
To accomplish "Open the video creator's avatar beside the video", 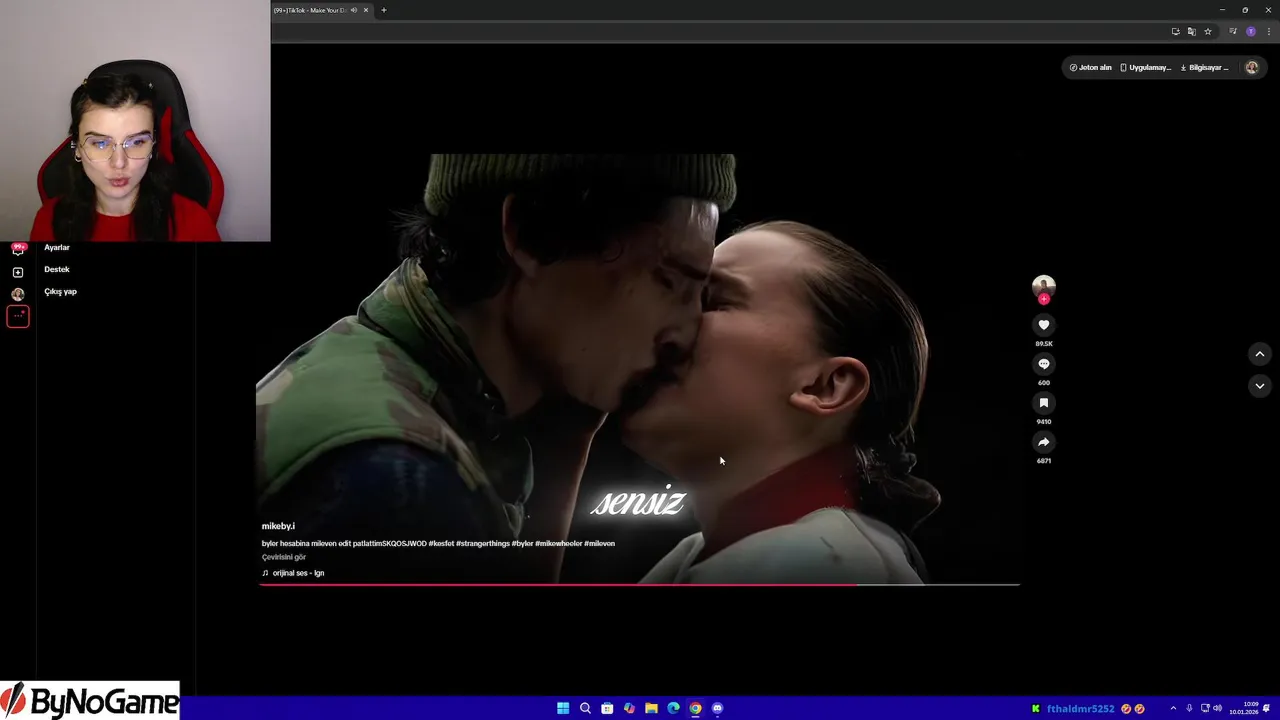I will click(x=1044, y=286).
